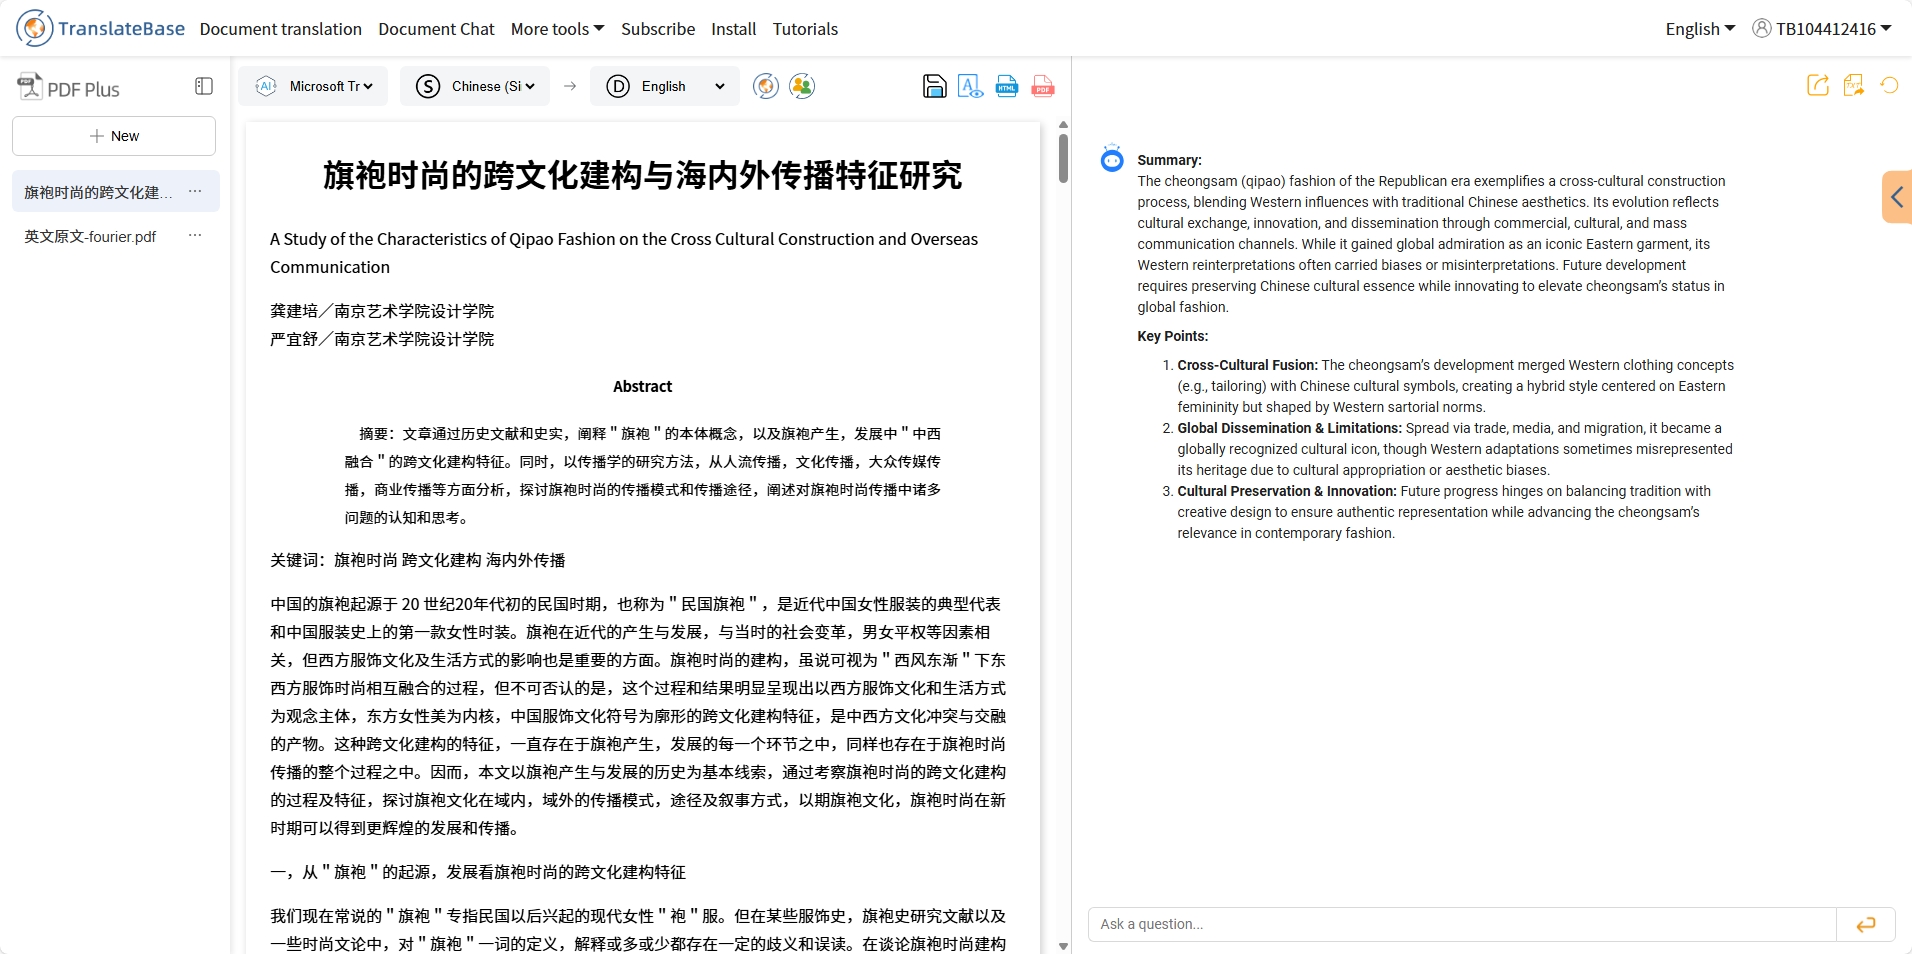Click the Key Points: label
The image size is (1912, 954).
[1172, 336]
